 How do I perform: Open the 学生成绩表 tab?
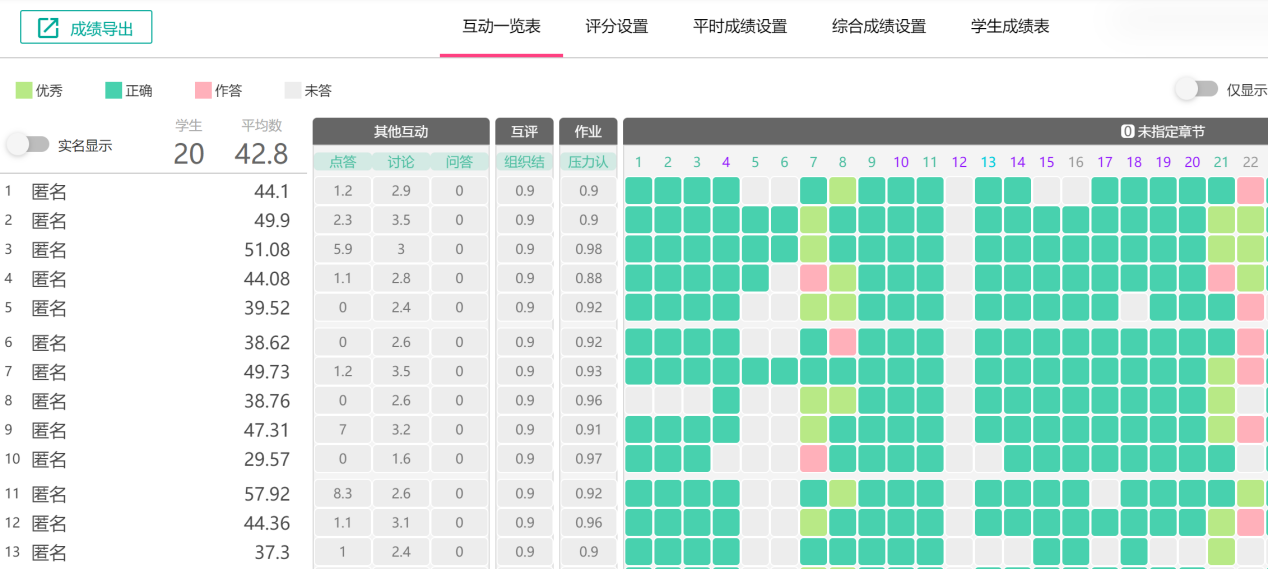1010,27
